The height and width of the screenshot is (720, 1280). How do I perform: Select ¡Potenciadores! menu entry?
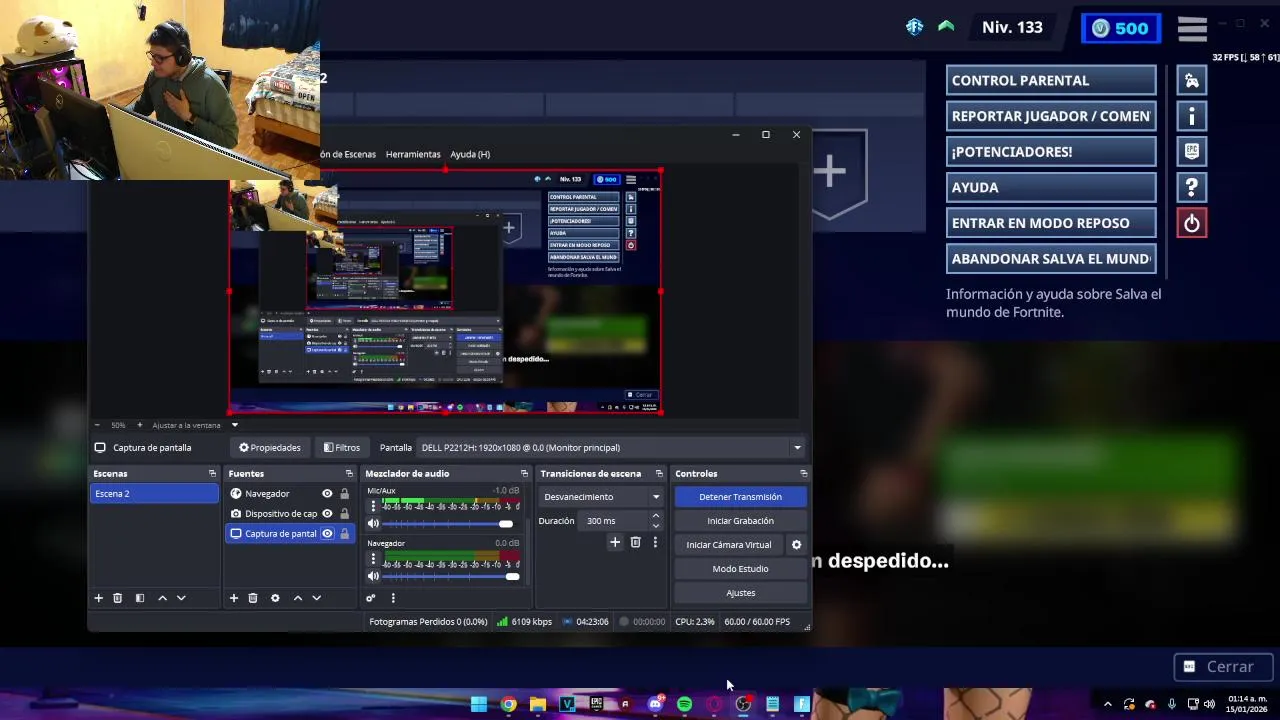click(x=1051, y=151)
